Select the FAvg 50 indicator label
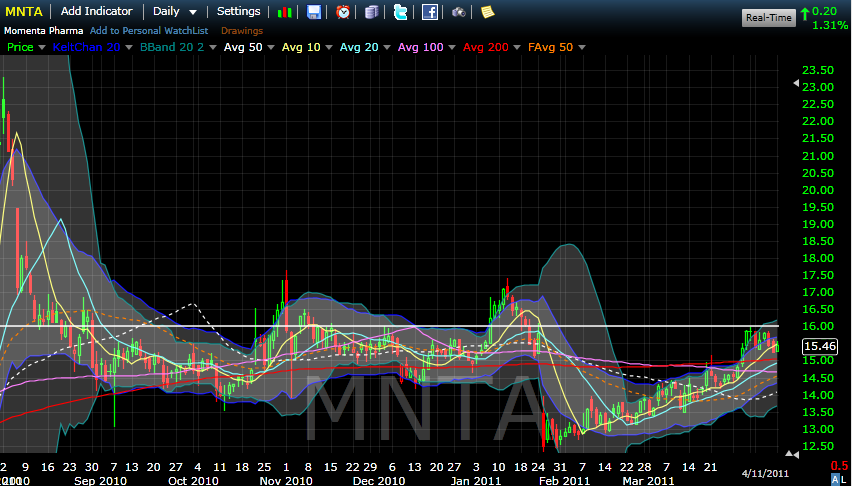852x486 pixels. tap(550, 47)
